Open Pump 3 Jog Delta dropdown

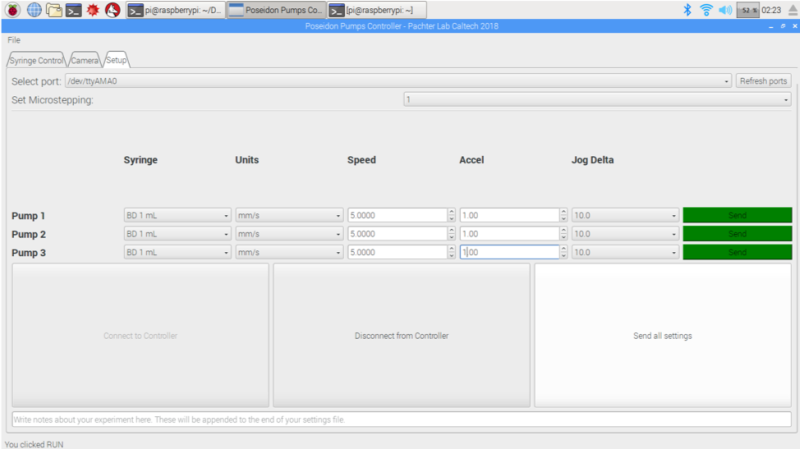(625, 253)
